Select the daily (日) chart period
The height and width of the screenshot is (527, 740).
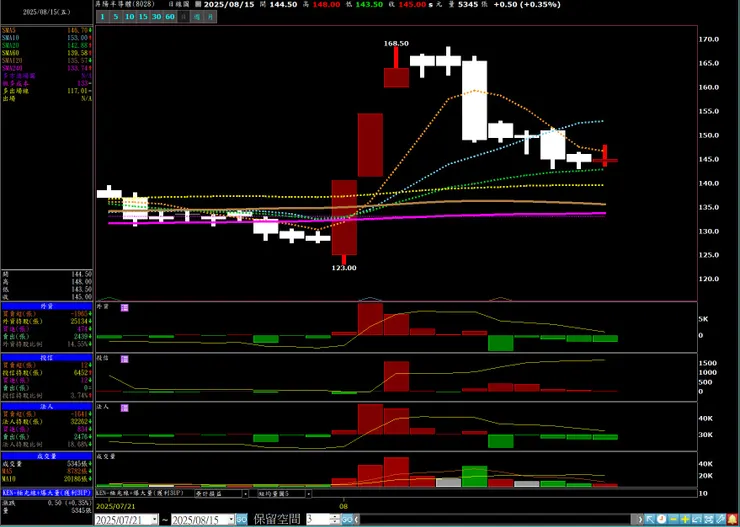pyautogui.click(x=184, y=17)
